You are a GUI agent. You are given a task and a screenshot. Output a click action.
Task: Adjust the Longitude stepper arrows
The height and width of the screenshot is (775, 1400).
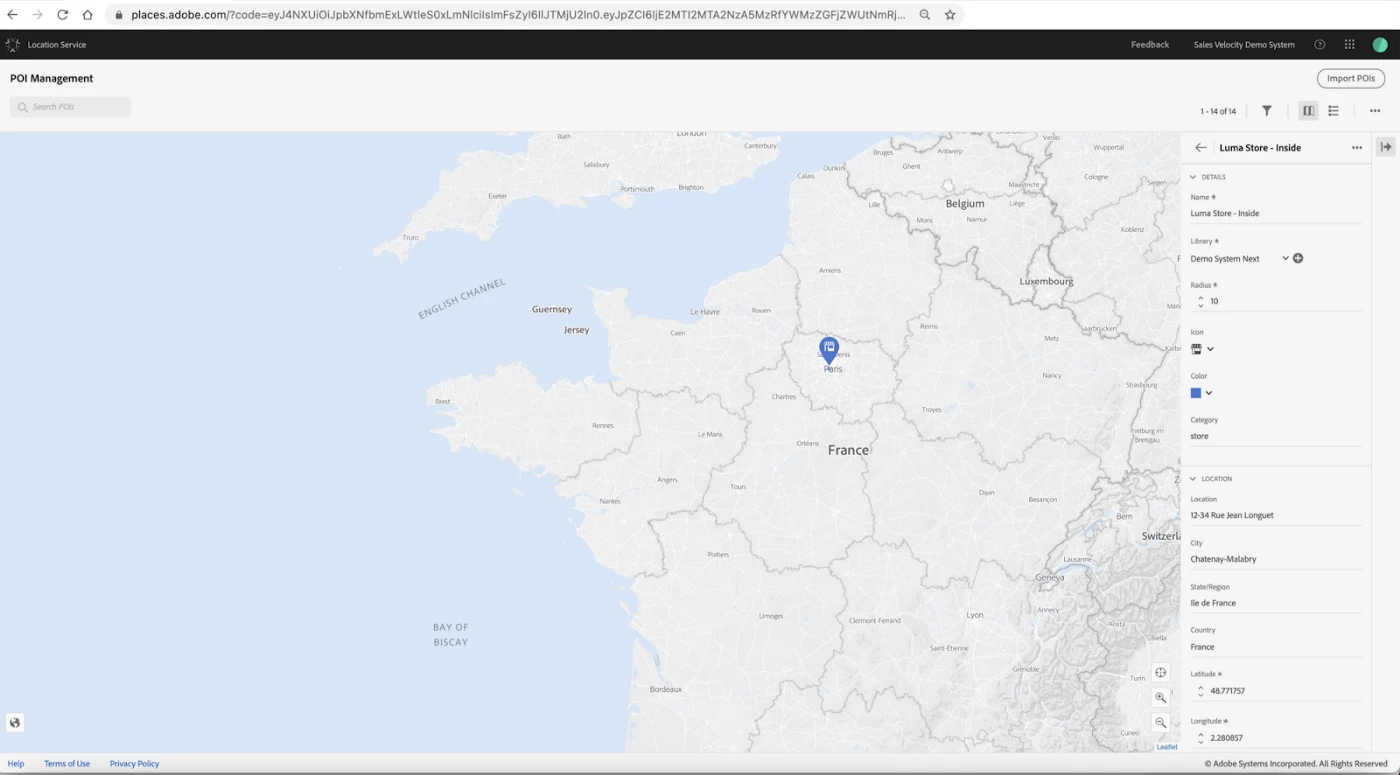pyautogui.click(x=1201, y=738)
